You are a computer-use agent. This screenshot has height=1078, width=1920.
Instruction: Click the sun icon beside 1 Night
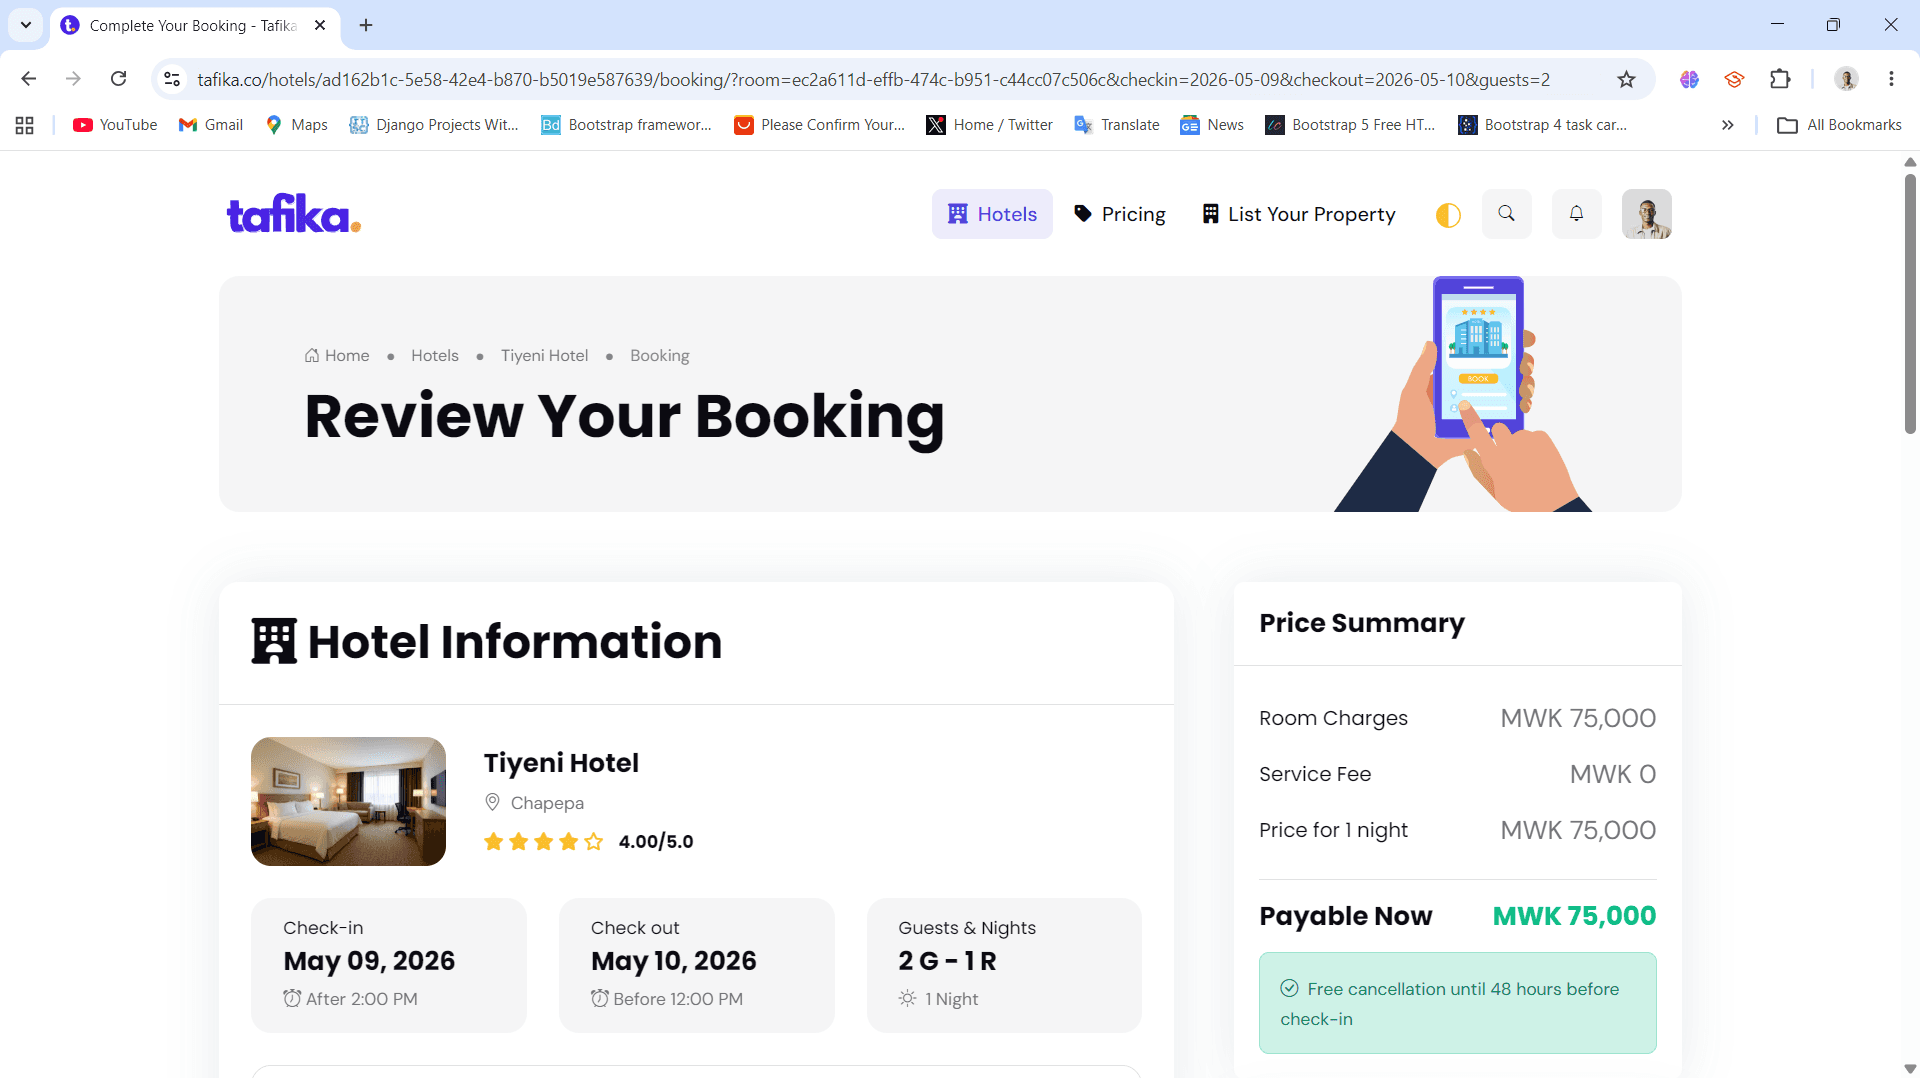click(x=908, y=998)
